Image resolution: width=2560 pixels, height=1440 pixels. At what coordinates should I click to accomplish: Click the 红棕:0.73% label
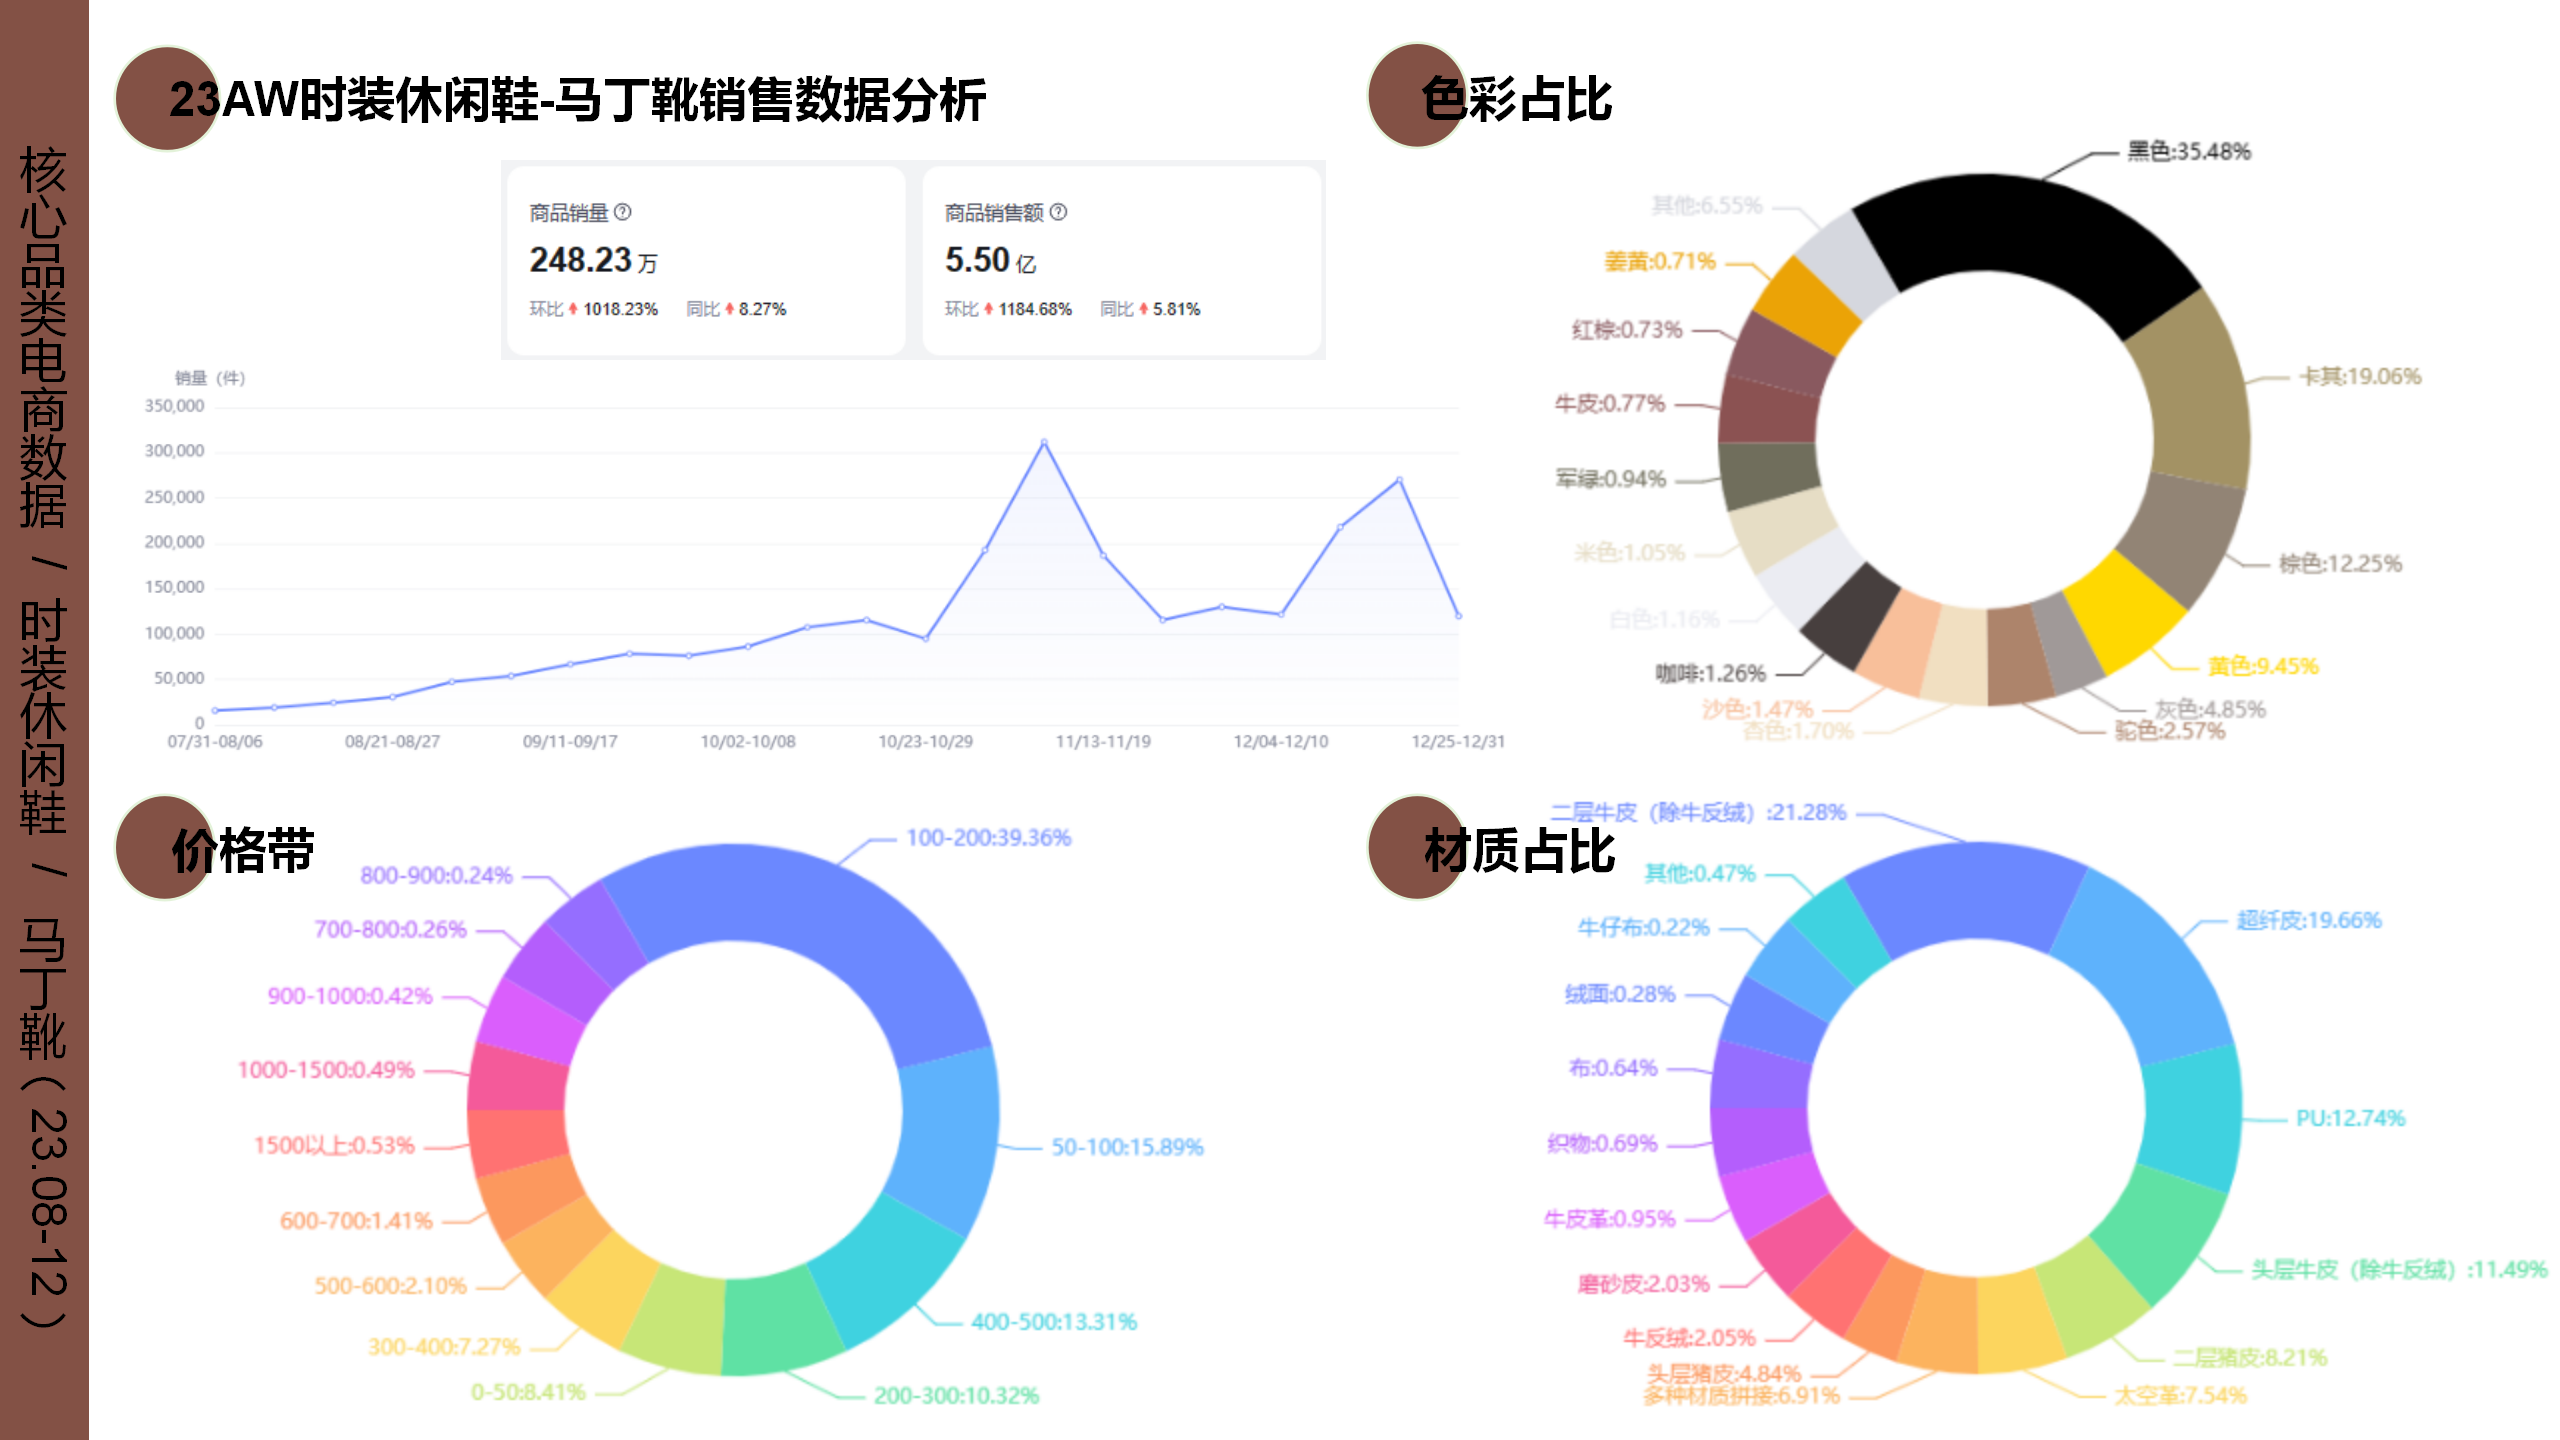(x=1627, y=330)
